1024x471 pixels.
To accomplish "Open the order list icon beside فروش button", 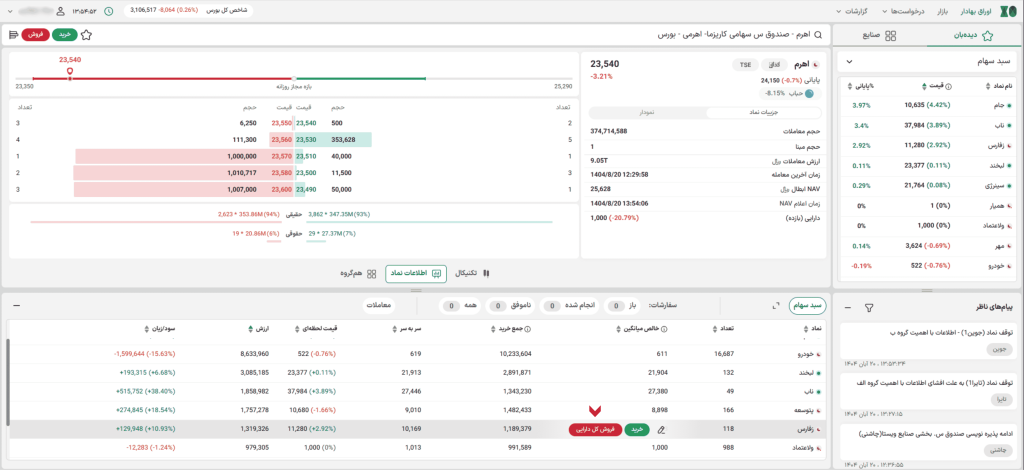I will [x=12, y=34].
